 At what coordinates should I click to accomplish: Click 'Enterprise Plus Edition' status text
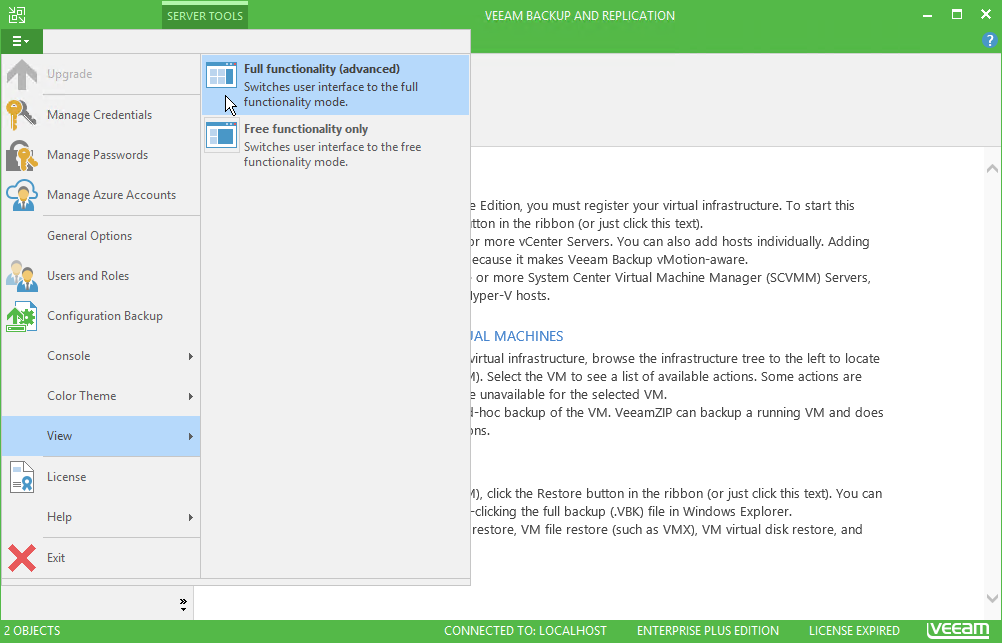click(x=708, y=631)
